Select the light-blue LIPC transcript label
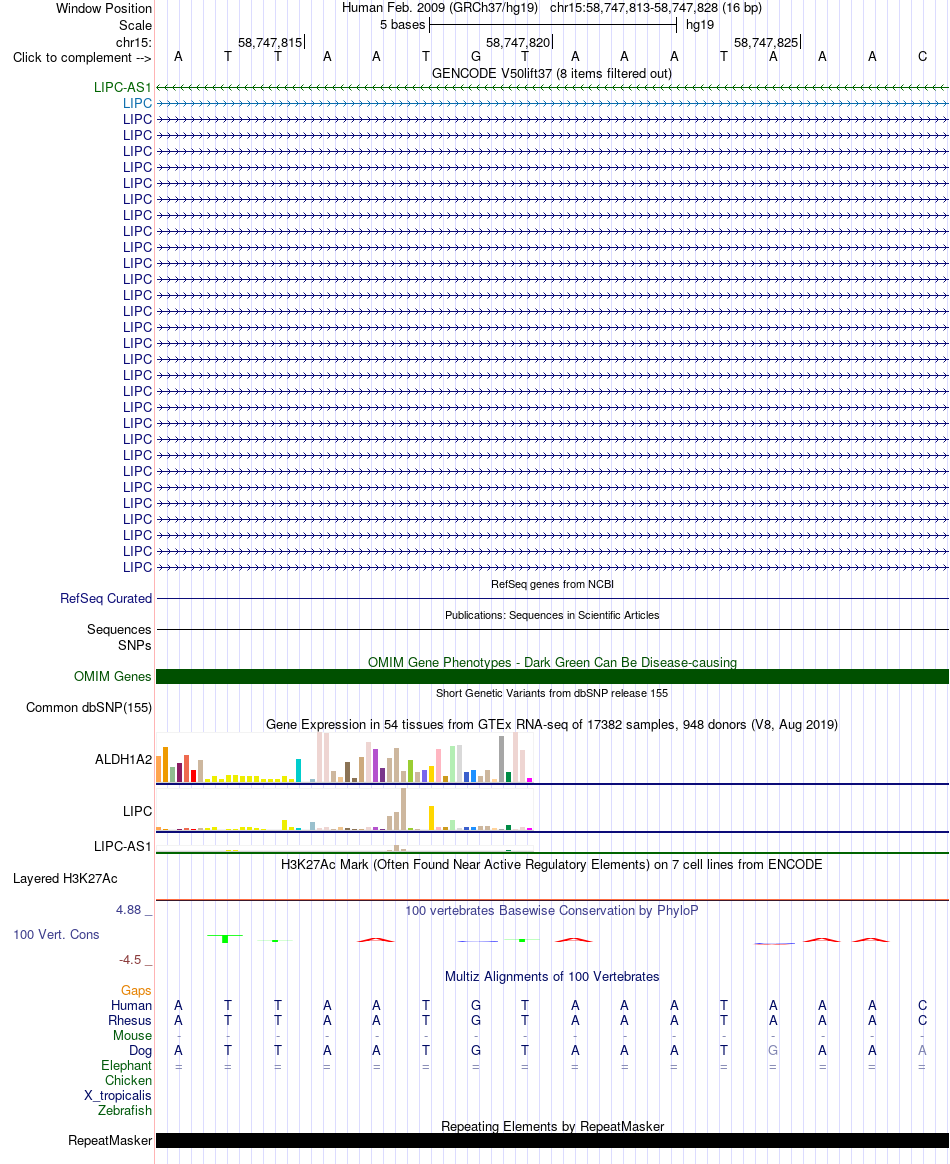The width and height of the screenshot is (950, 1164). (x=137, y=103)
